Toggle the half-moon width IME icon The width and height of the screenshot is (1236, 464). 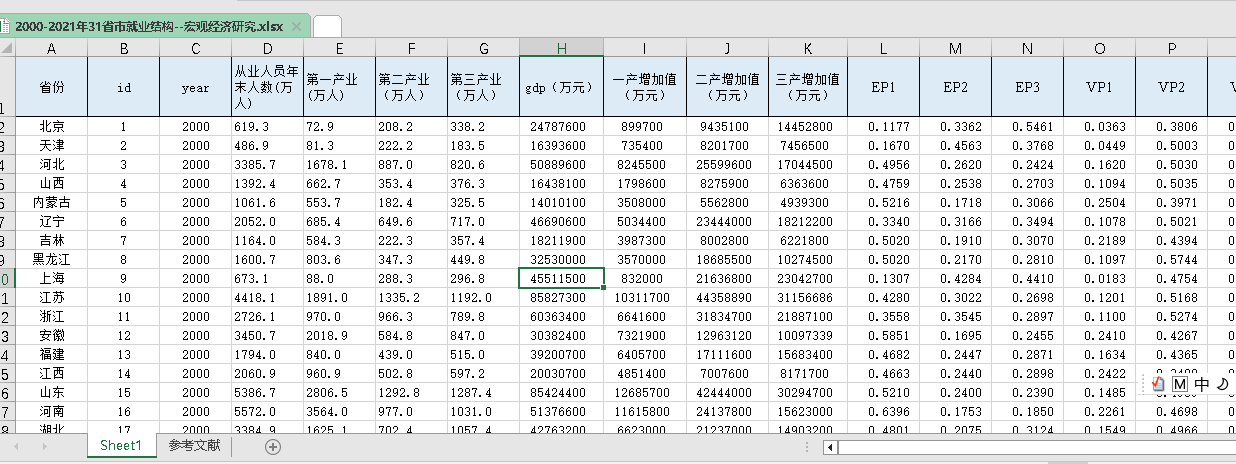tap(1222, 384)
